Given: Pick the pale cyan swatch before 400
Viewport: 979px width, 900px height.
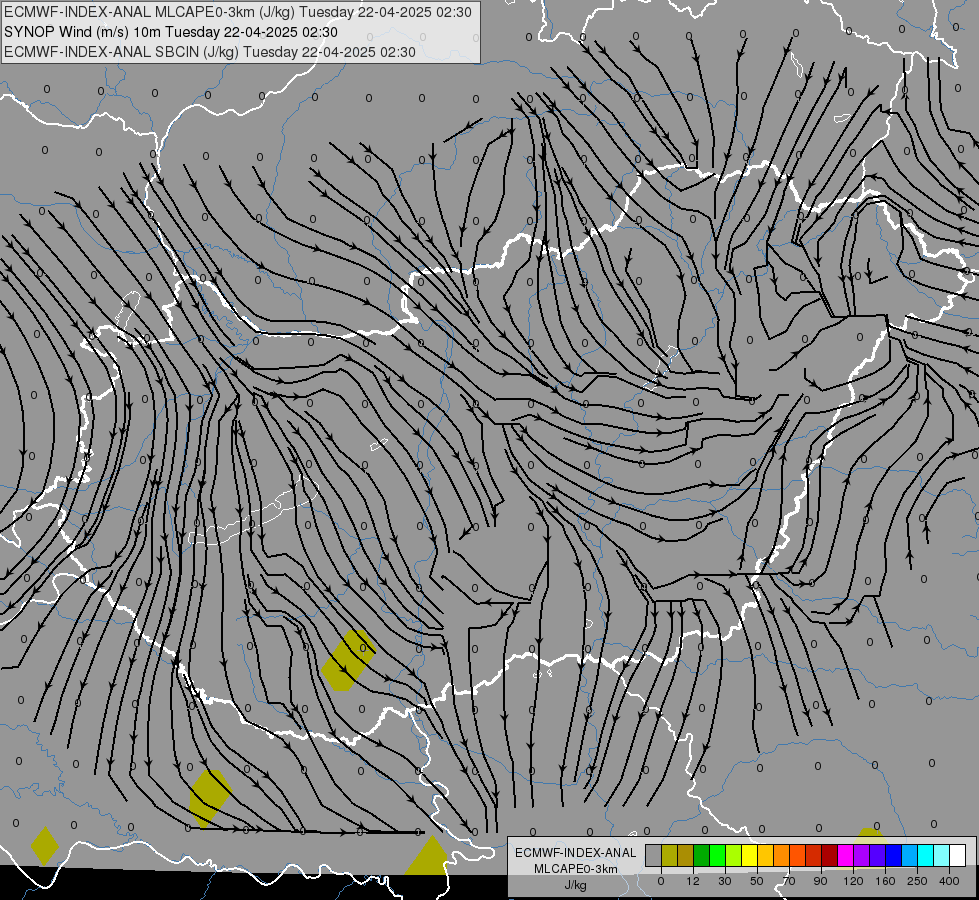Looking at the screenshot, I should [x=942, y=855].
